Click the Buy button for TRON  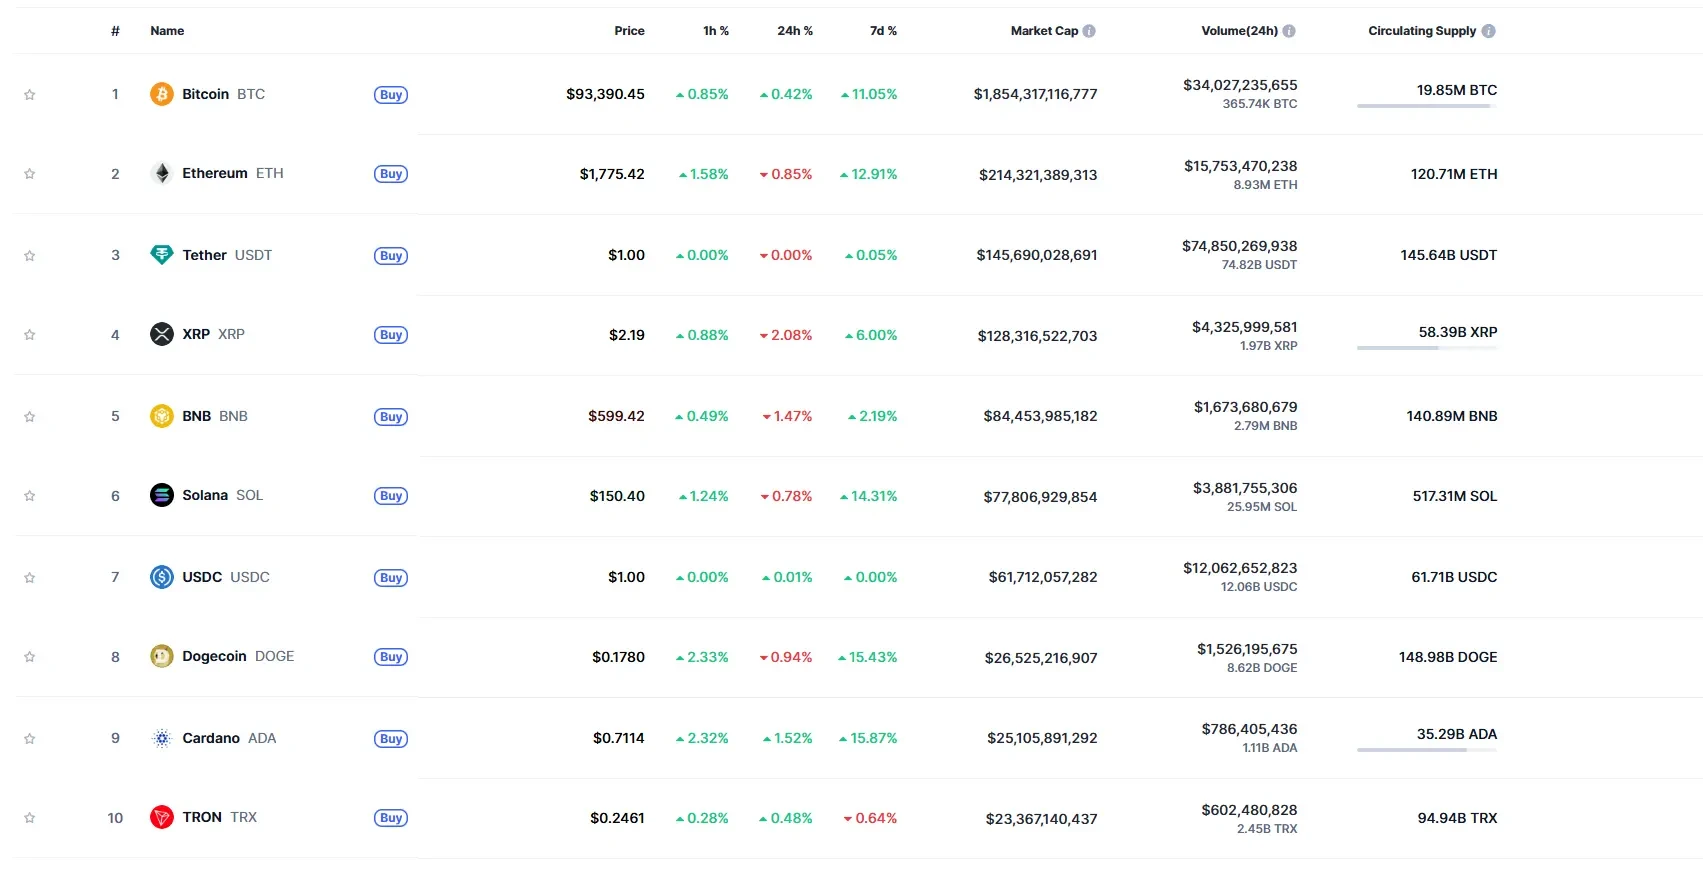(391, 818)
